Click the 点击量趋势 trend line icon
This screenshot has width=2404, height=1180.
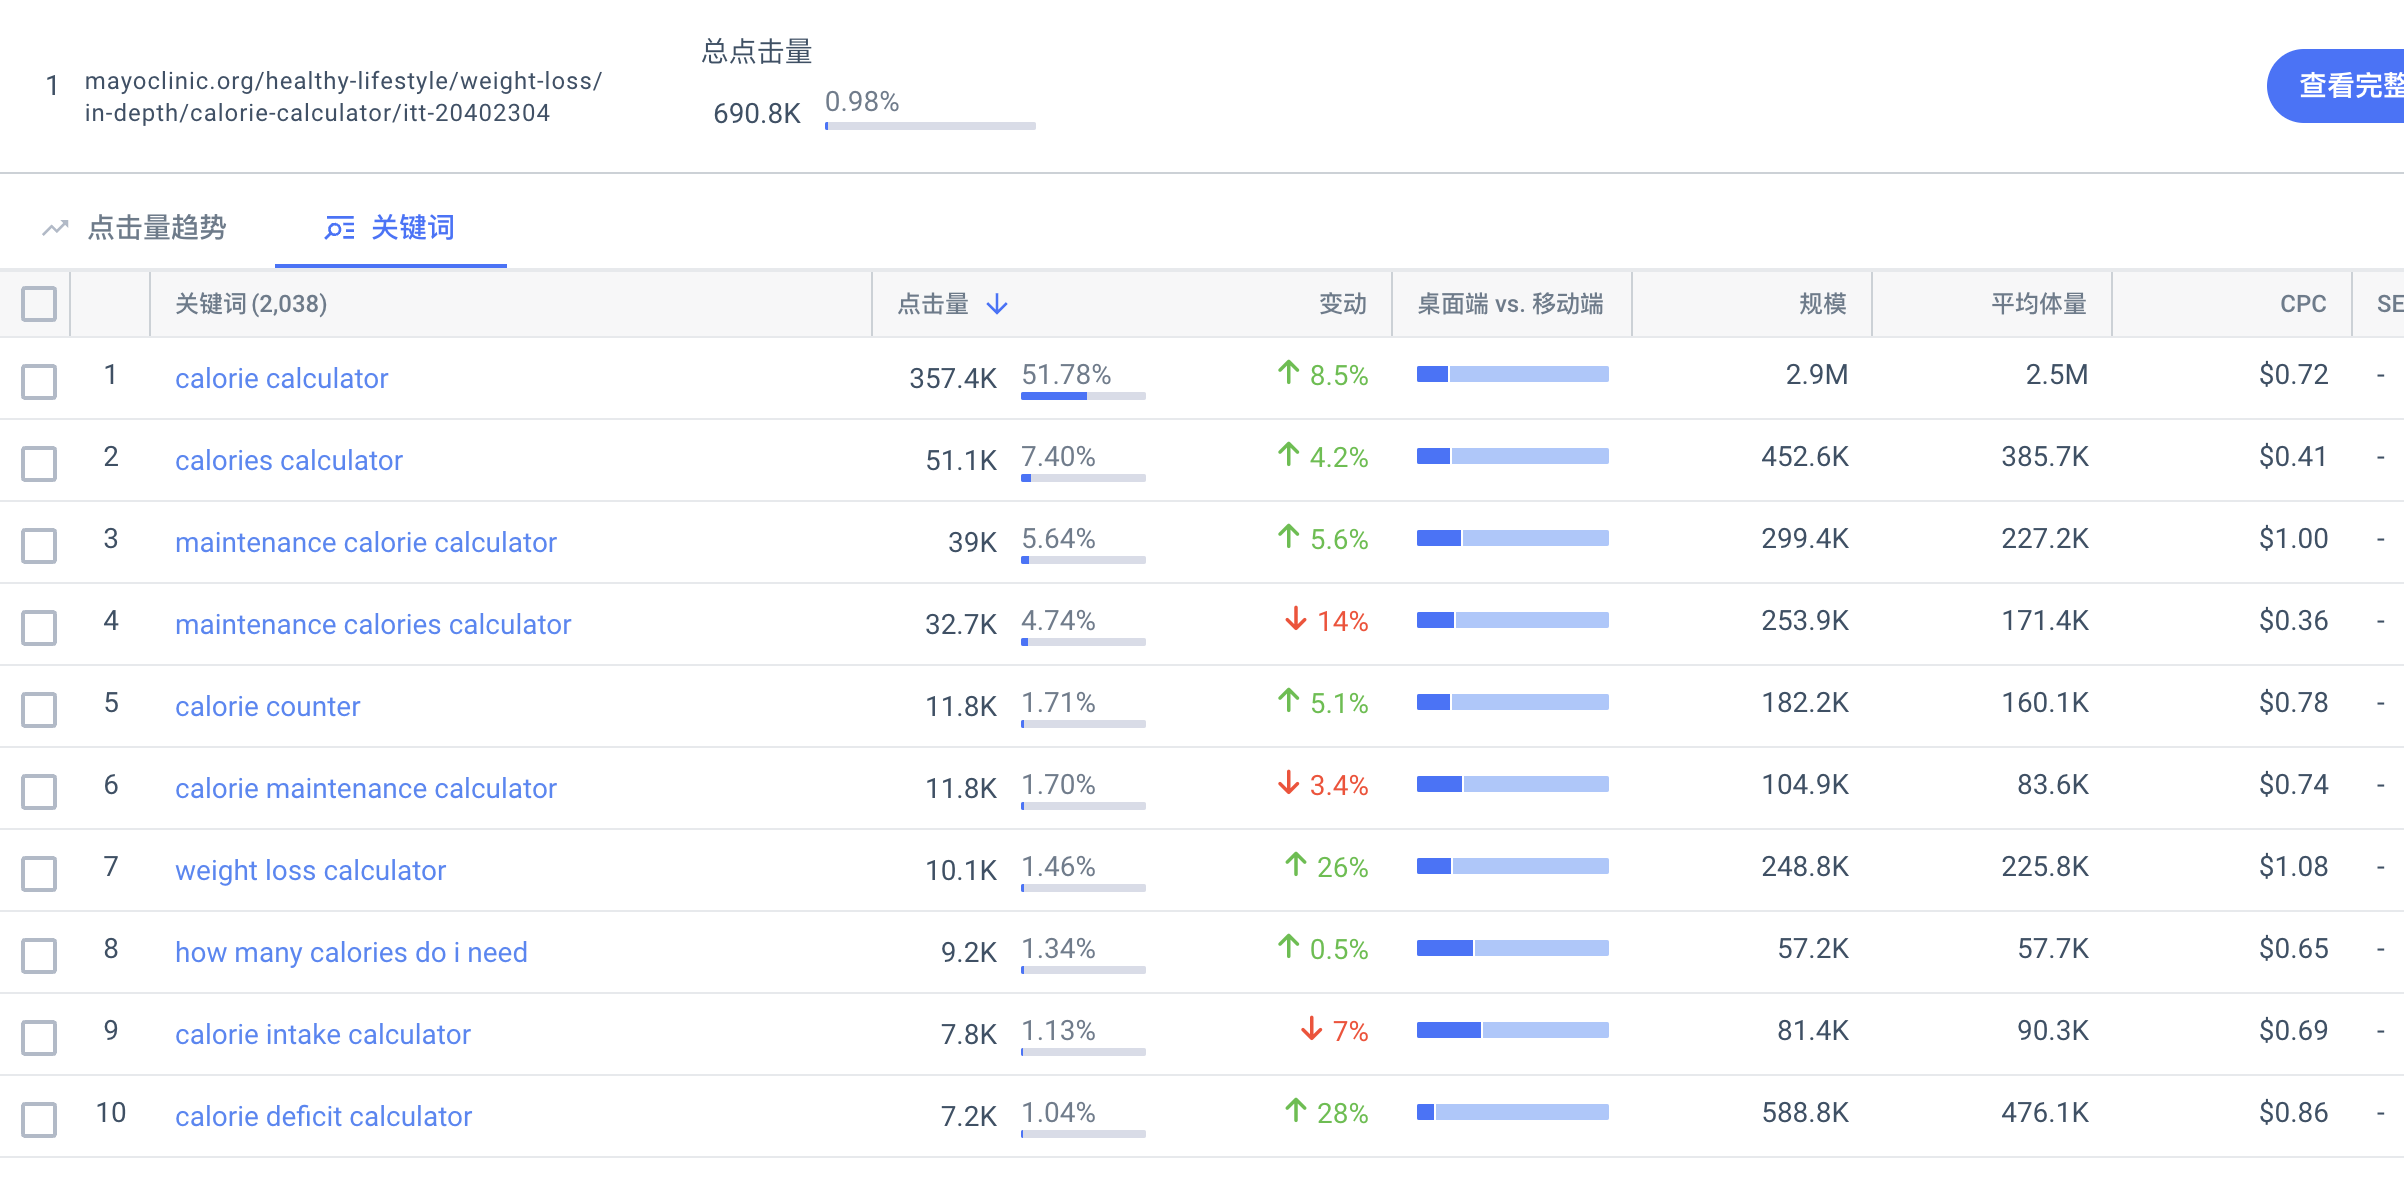pyautogui.click(x=55, y=228)
